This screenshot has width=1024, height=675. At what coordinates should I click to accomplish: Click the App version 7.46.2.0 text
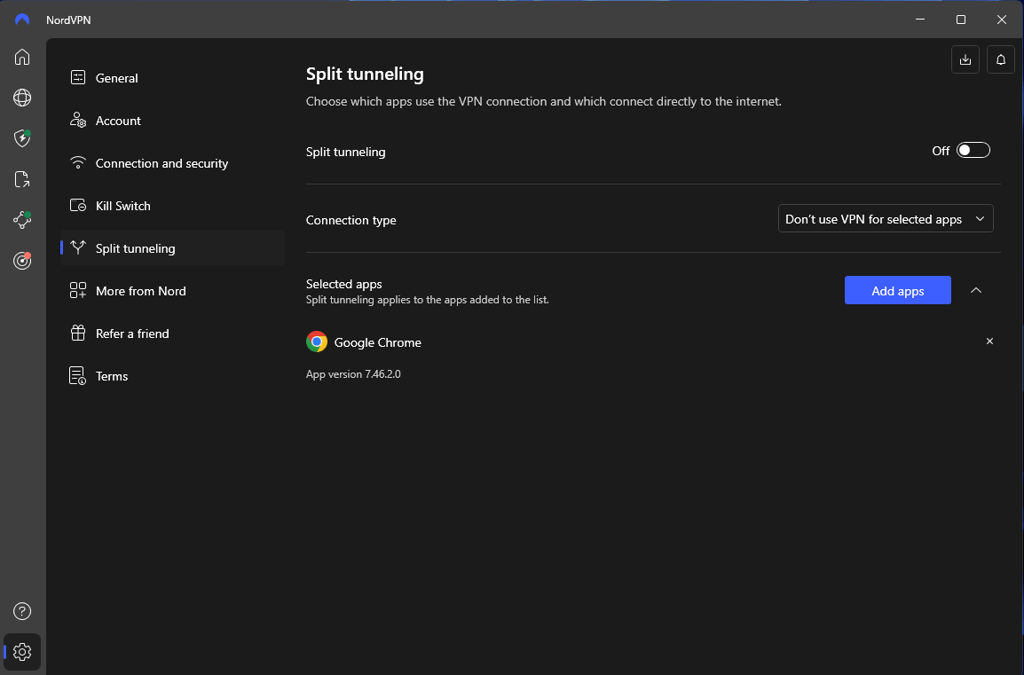click(353, 374)
